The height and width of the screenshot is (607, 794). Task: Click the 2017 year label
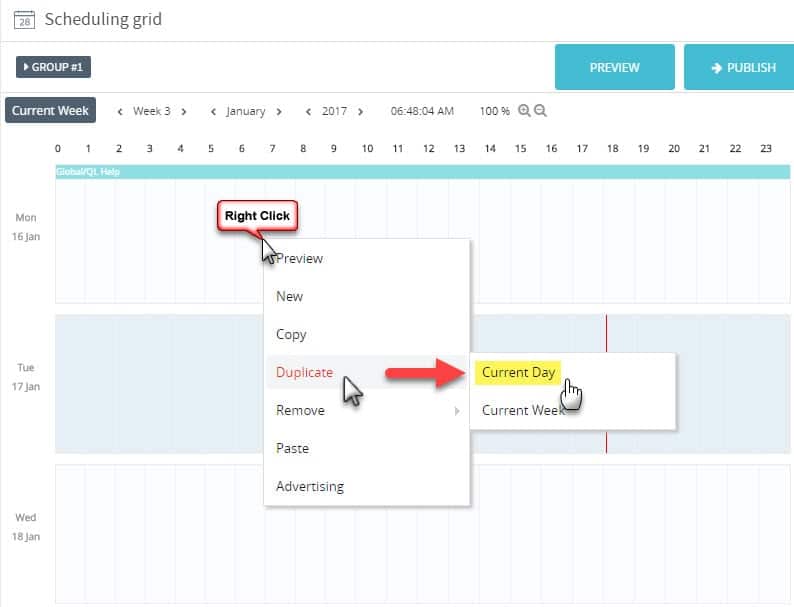(334, 111)
